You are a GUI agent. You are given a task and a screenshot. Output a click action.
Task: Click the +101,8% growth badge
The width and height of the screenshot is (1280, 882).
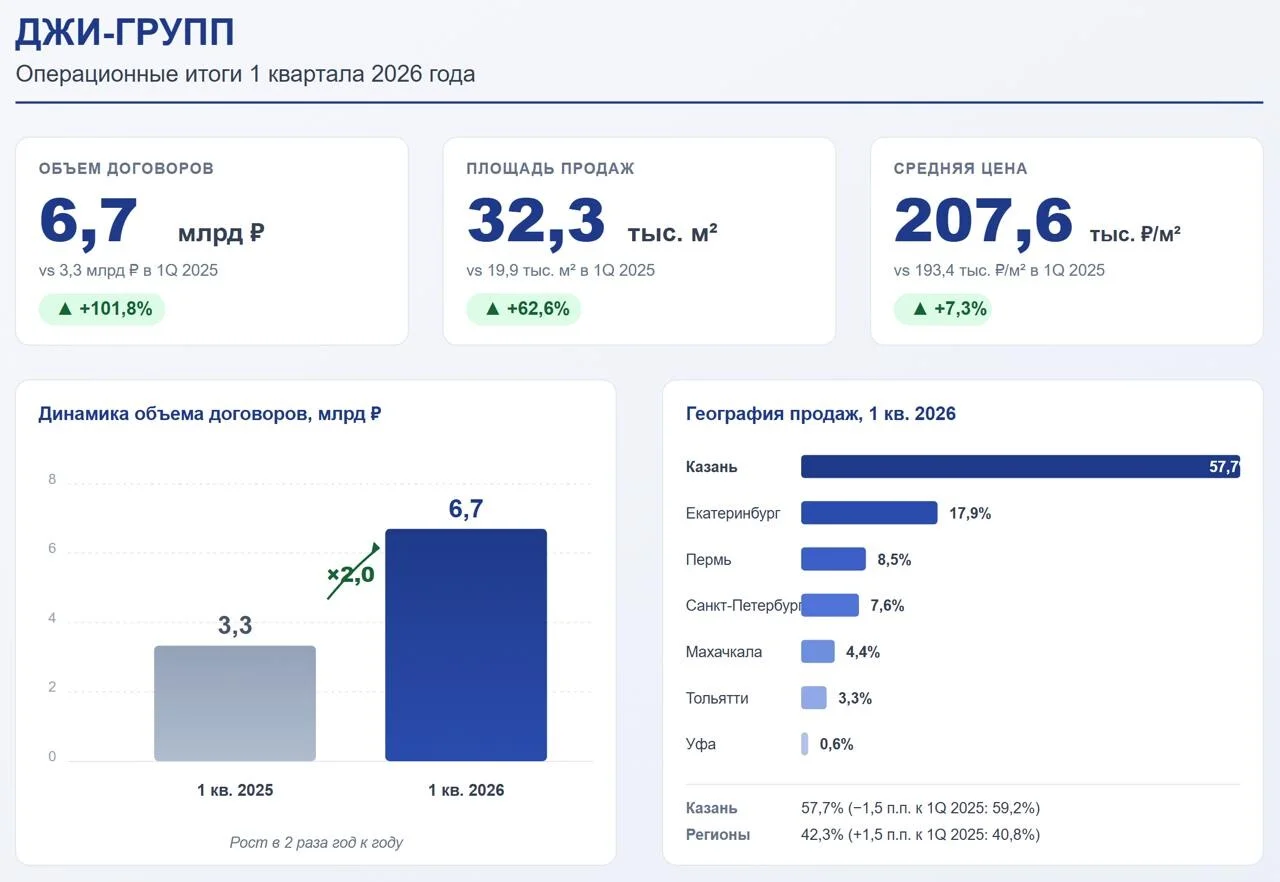click(x=102, y=309)
